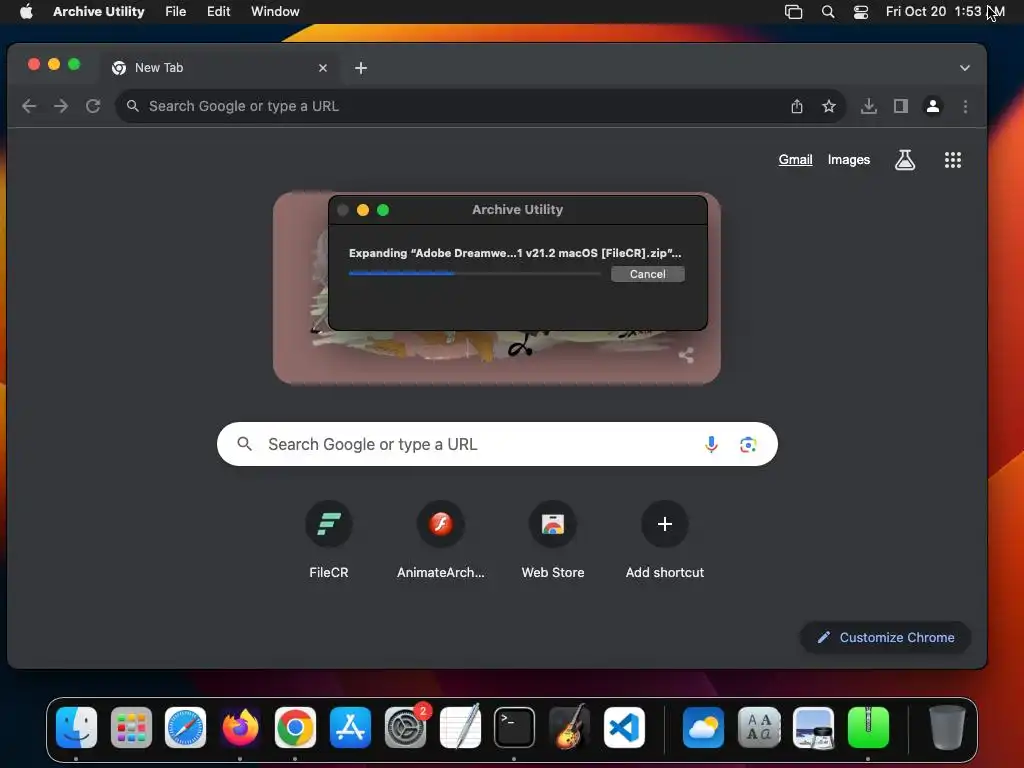Open the Archive Utility app menu

[x=99, y=11]
